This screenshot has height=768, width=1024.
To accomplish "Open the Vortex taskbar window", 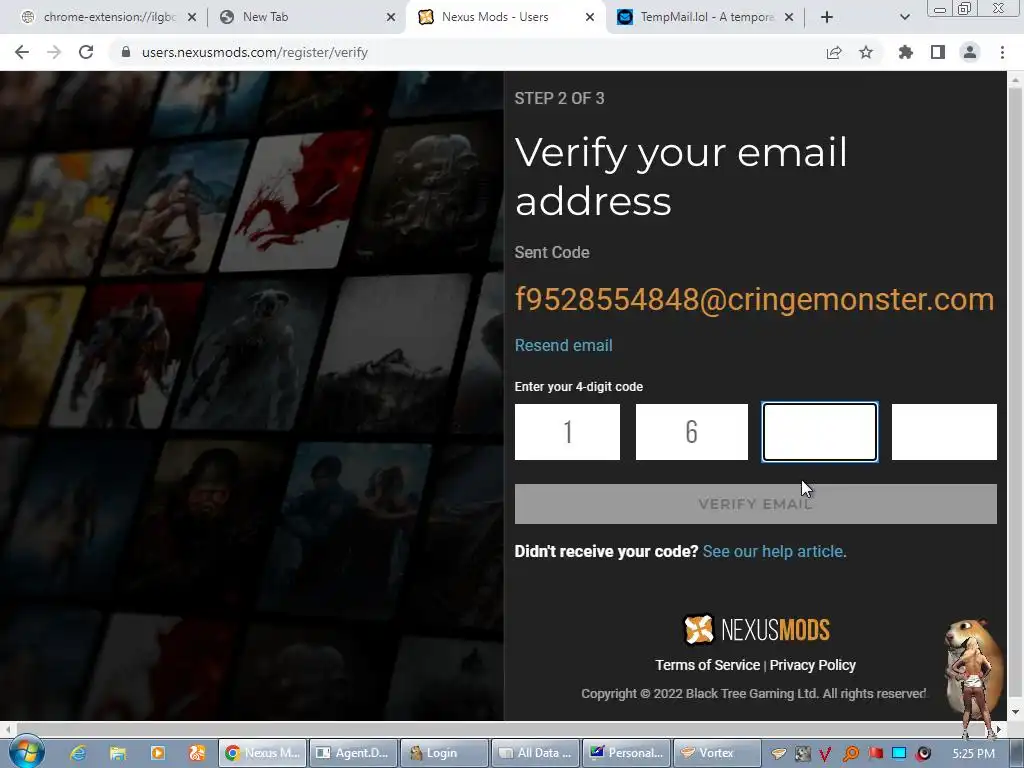I will pyautogui.click(x=717, y=753).
